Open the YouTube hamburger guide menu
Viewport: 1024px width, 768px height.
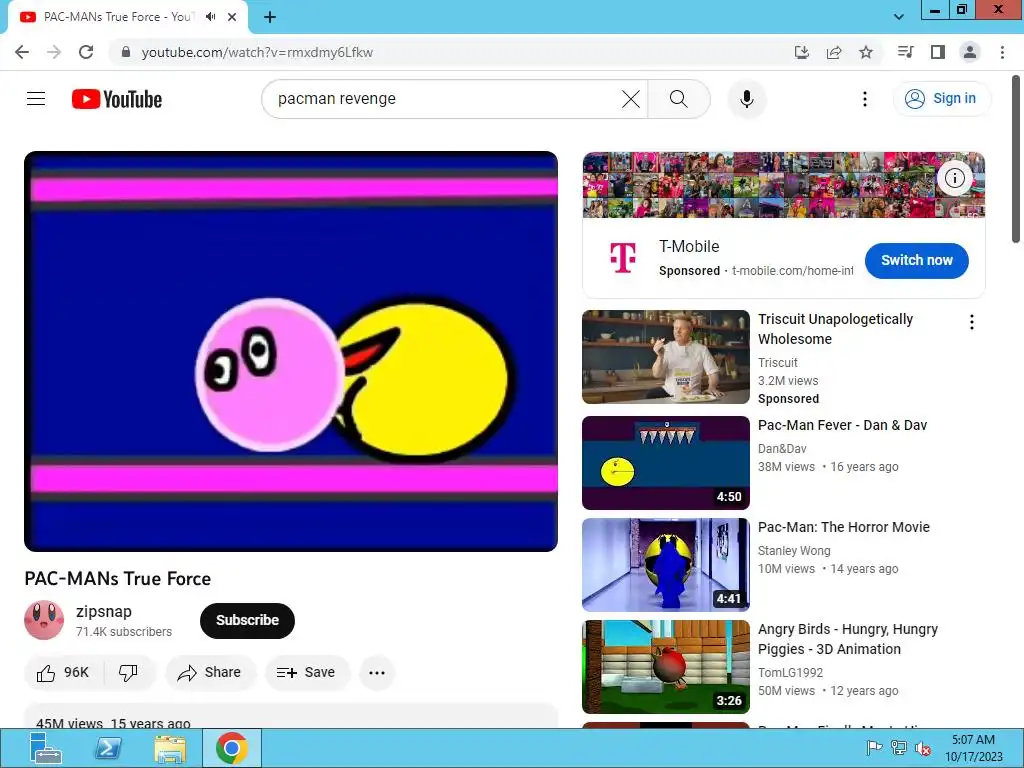36,99
